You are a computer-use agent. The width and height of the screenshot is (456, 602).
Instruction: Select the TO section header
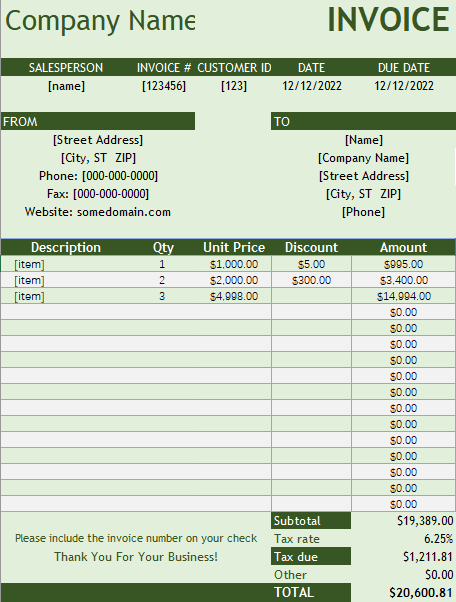click(x=363, y=121)
